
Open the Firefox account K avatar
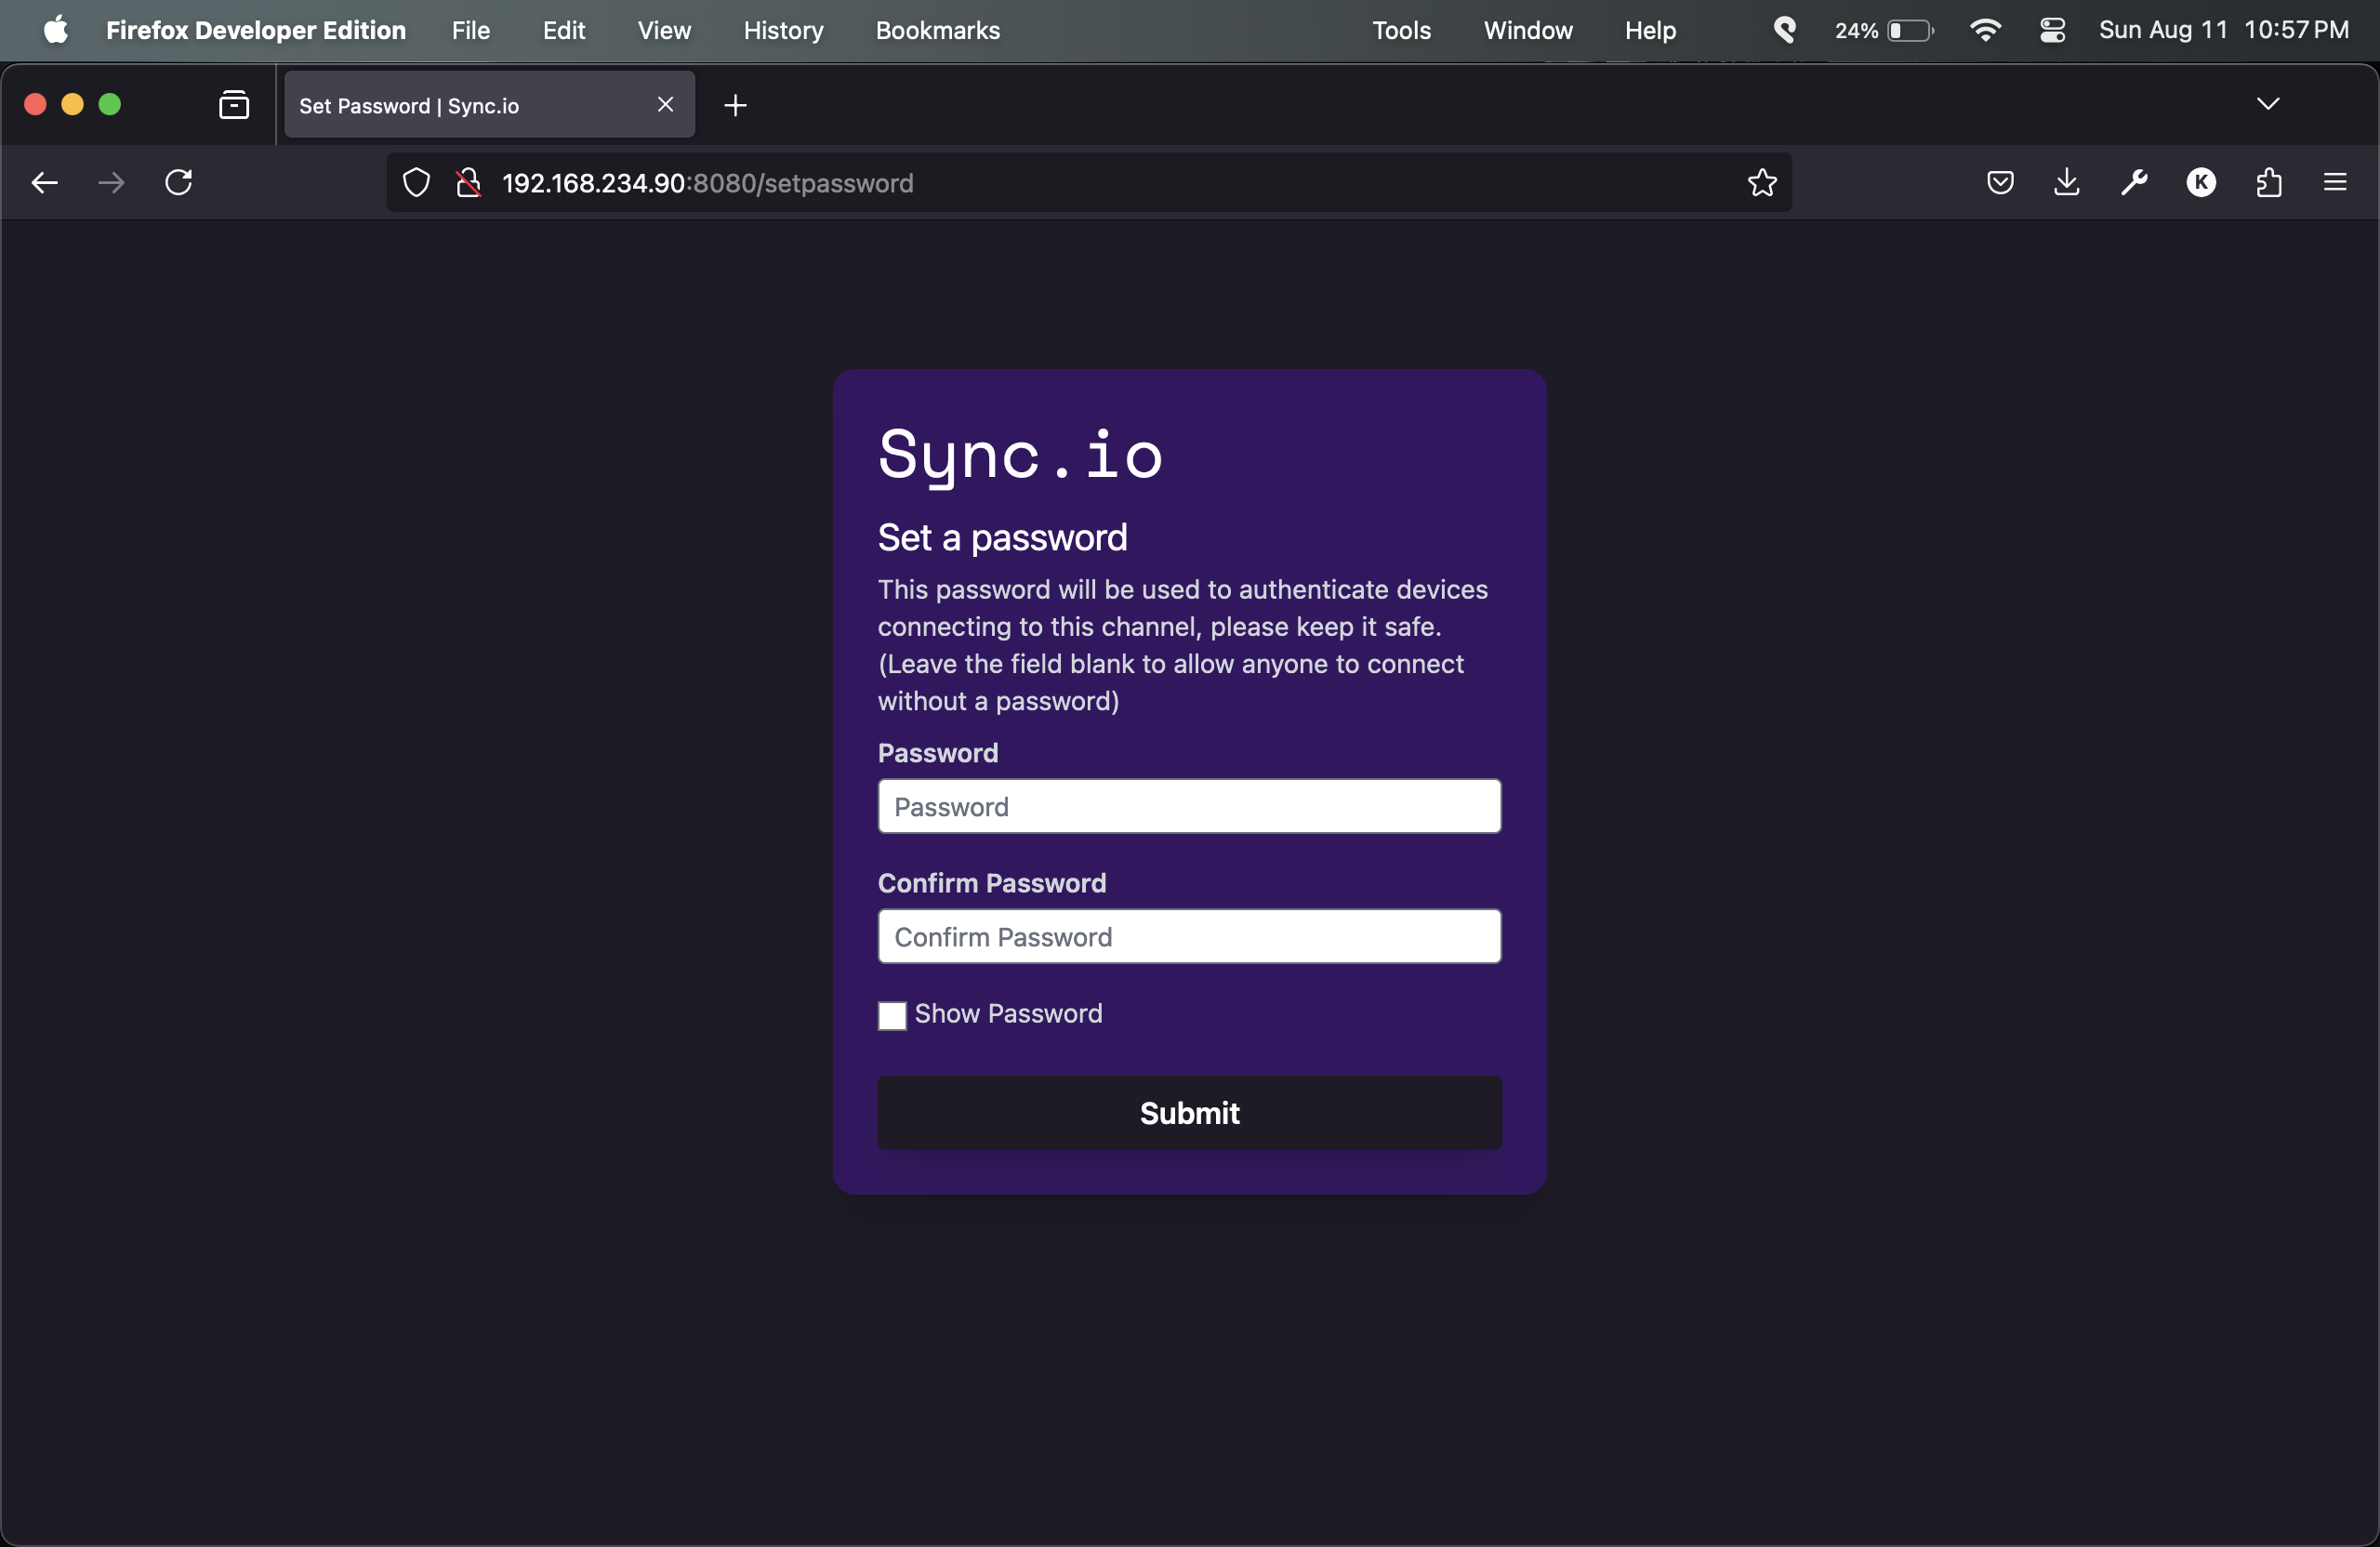click(x=2201, y=183)
